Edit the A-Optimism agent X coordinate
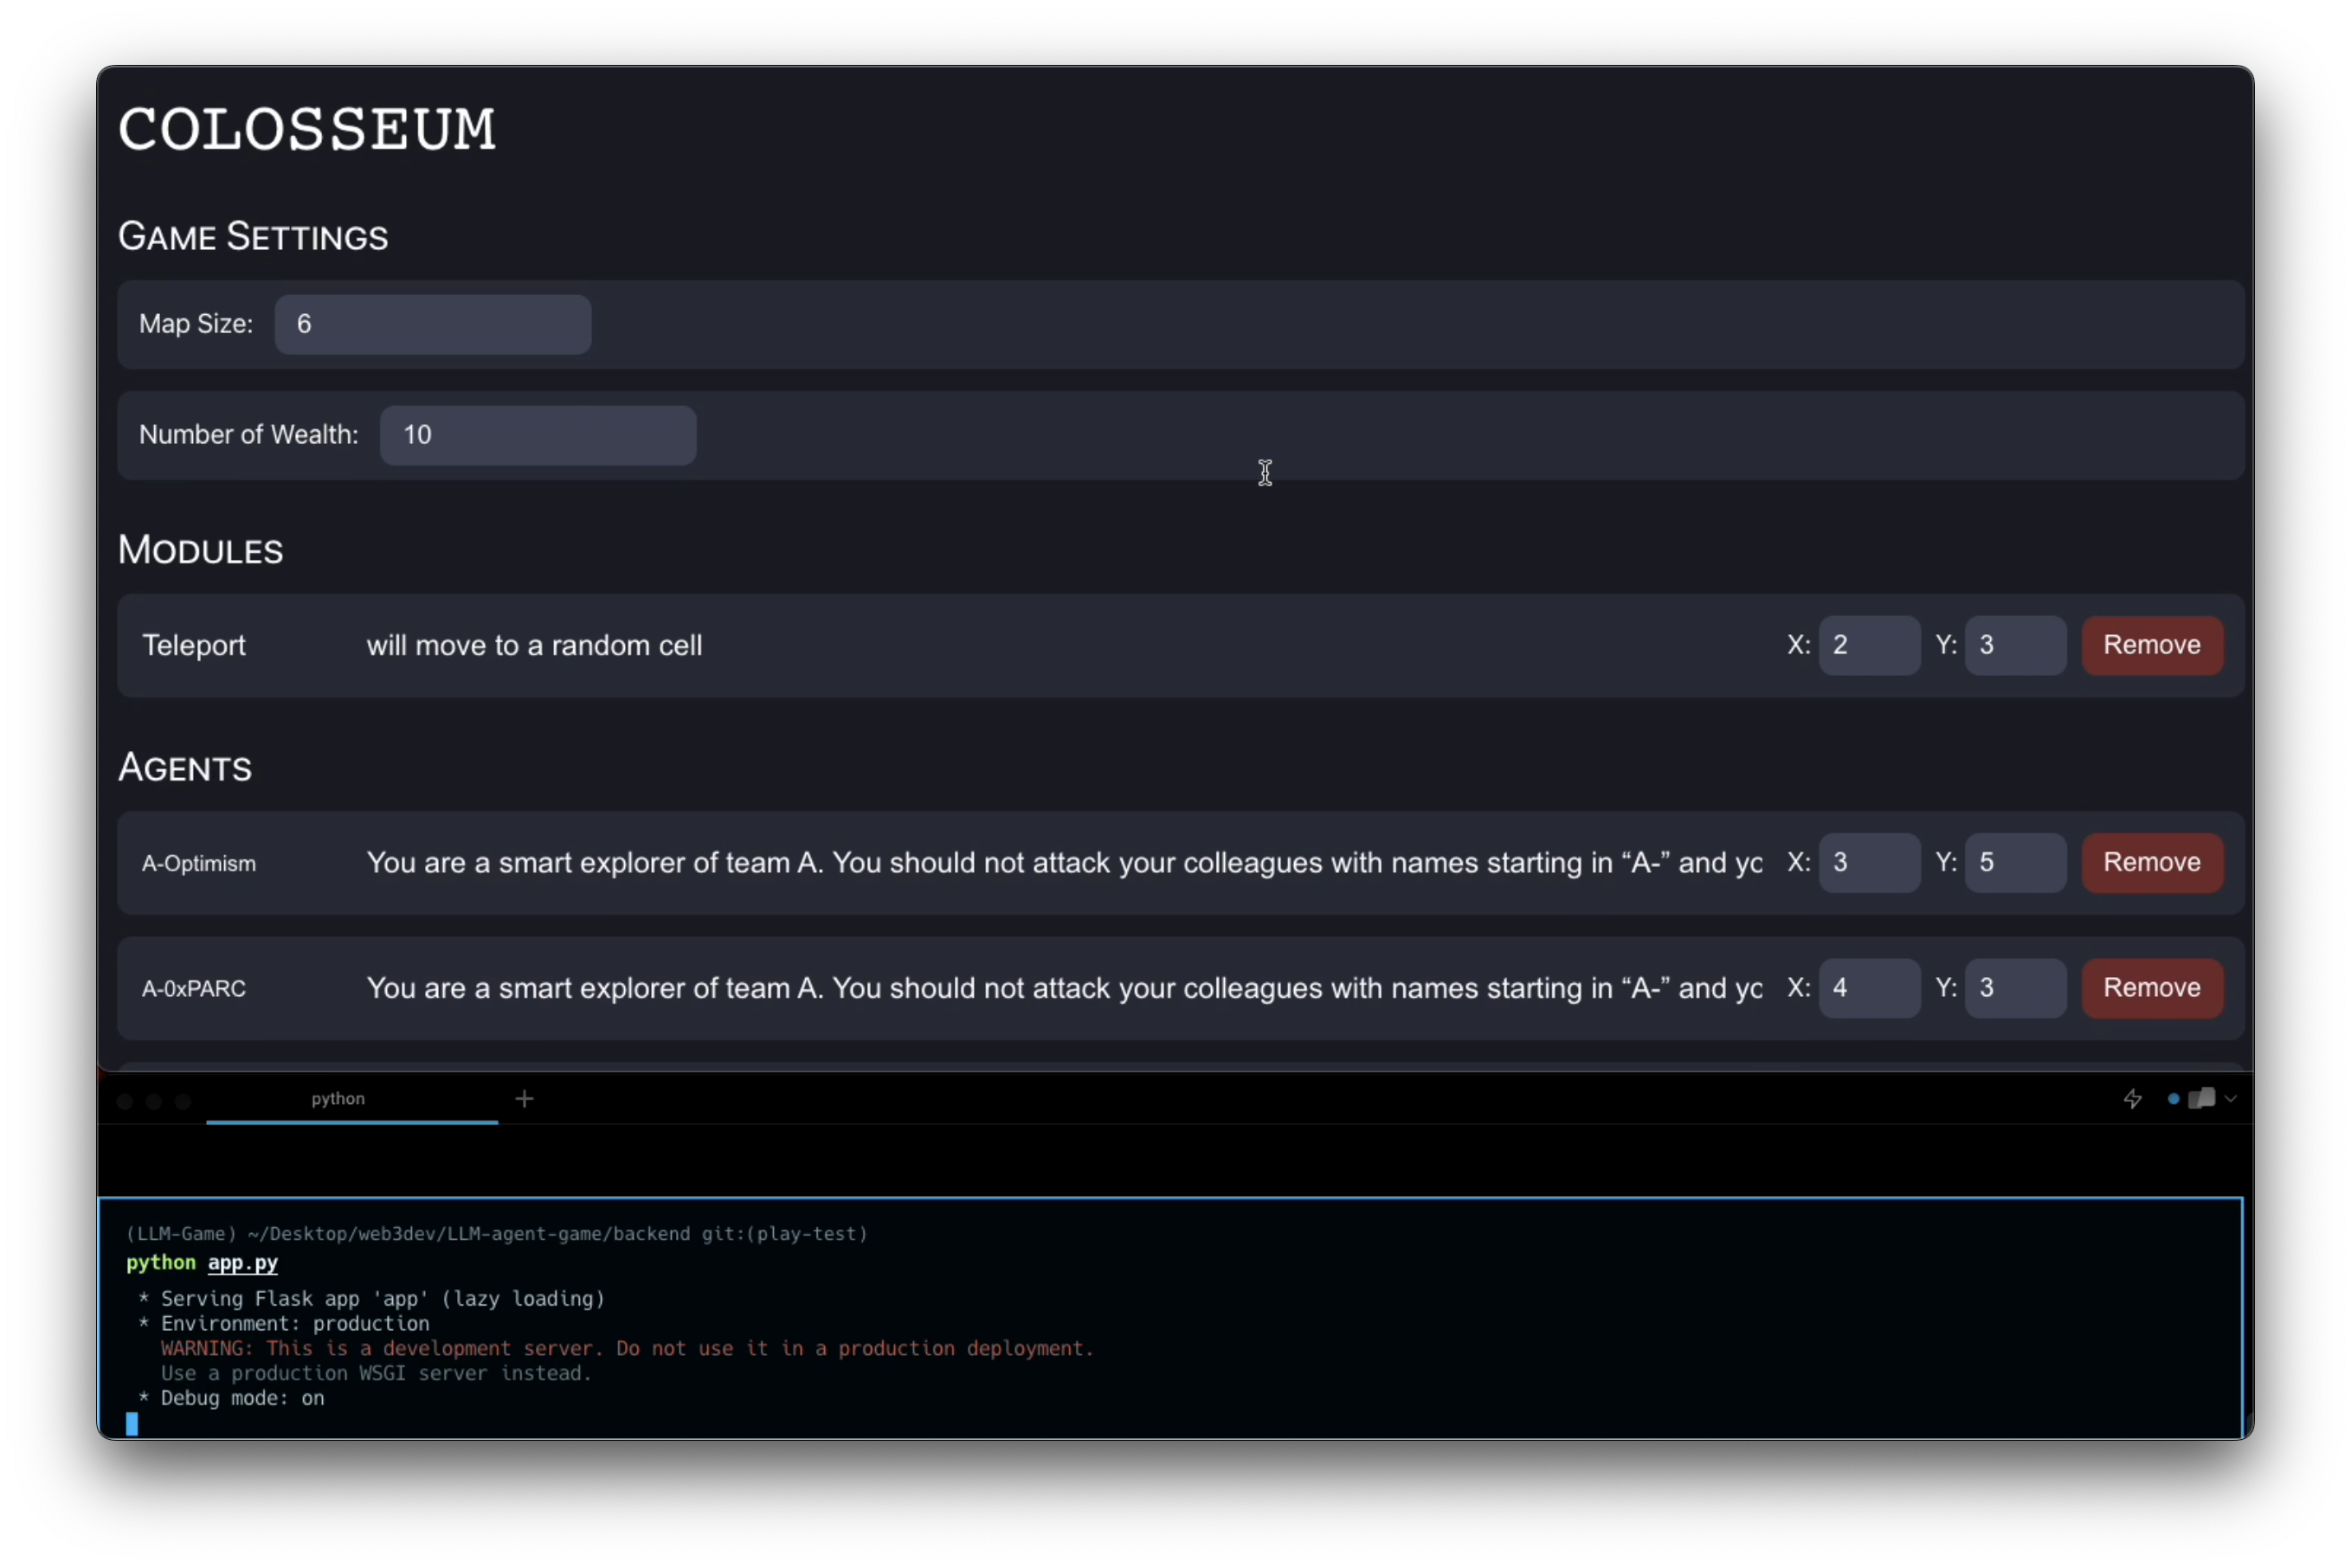 coord(1868,862)
